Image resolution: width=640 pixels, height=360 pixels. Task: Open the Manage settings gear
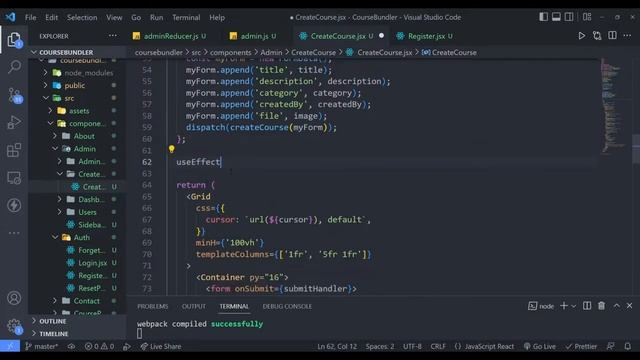point(14,326)
